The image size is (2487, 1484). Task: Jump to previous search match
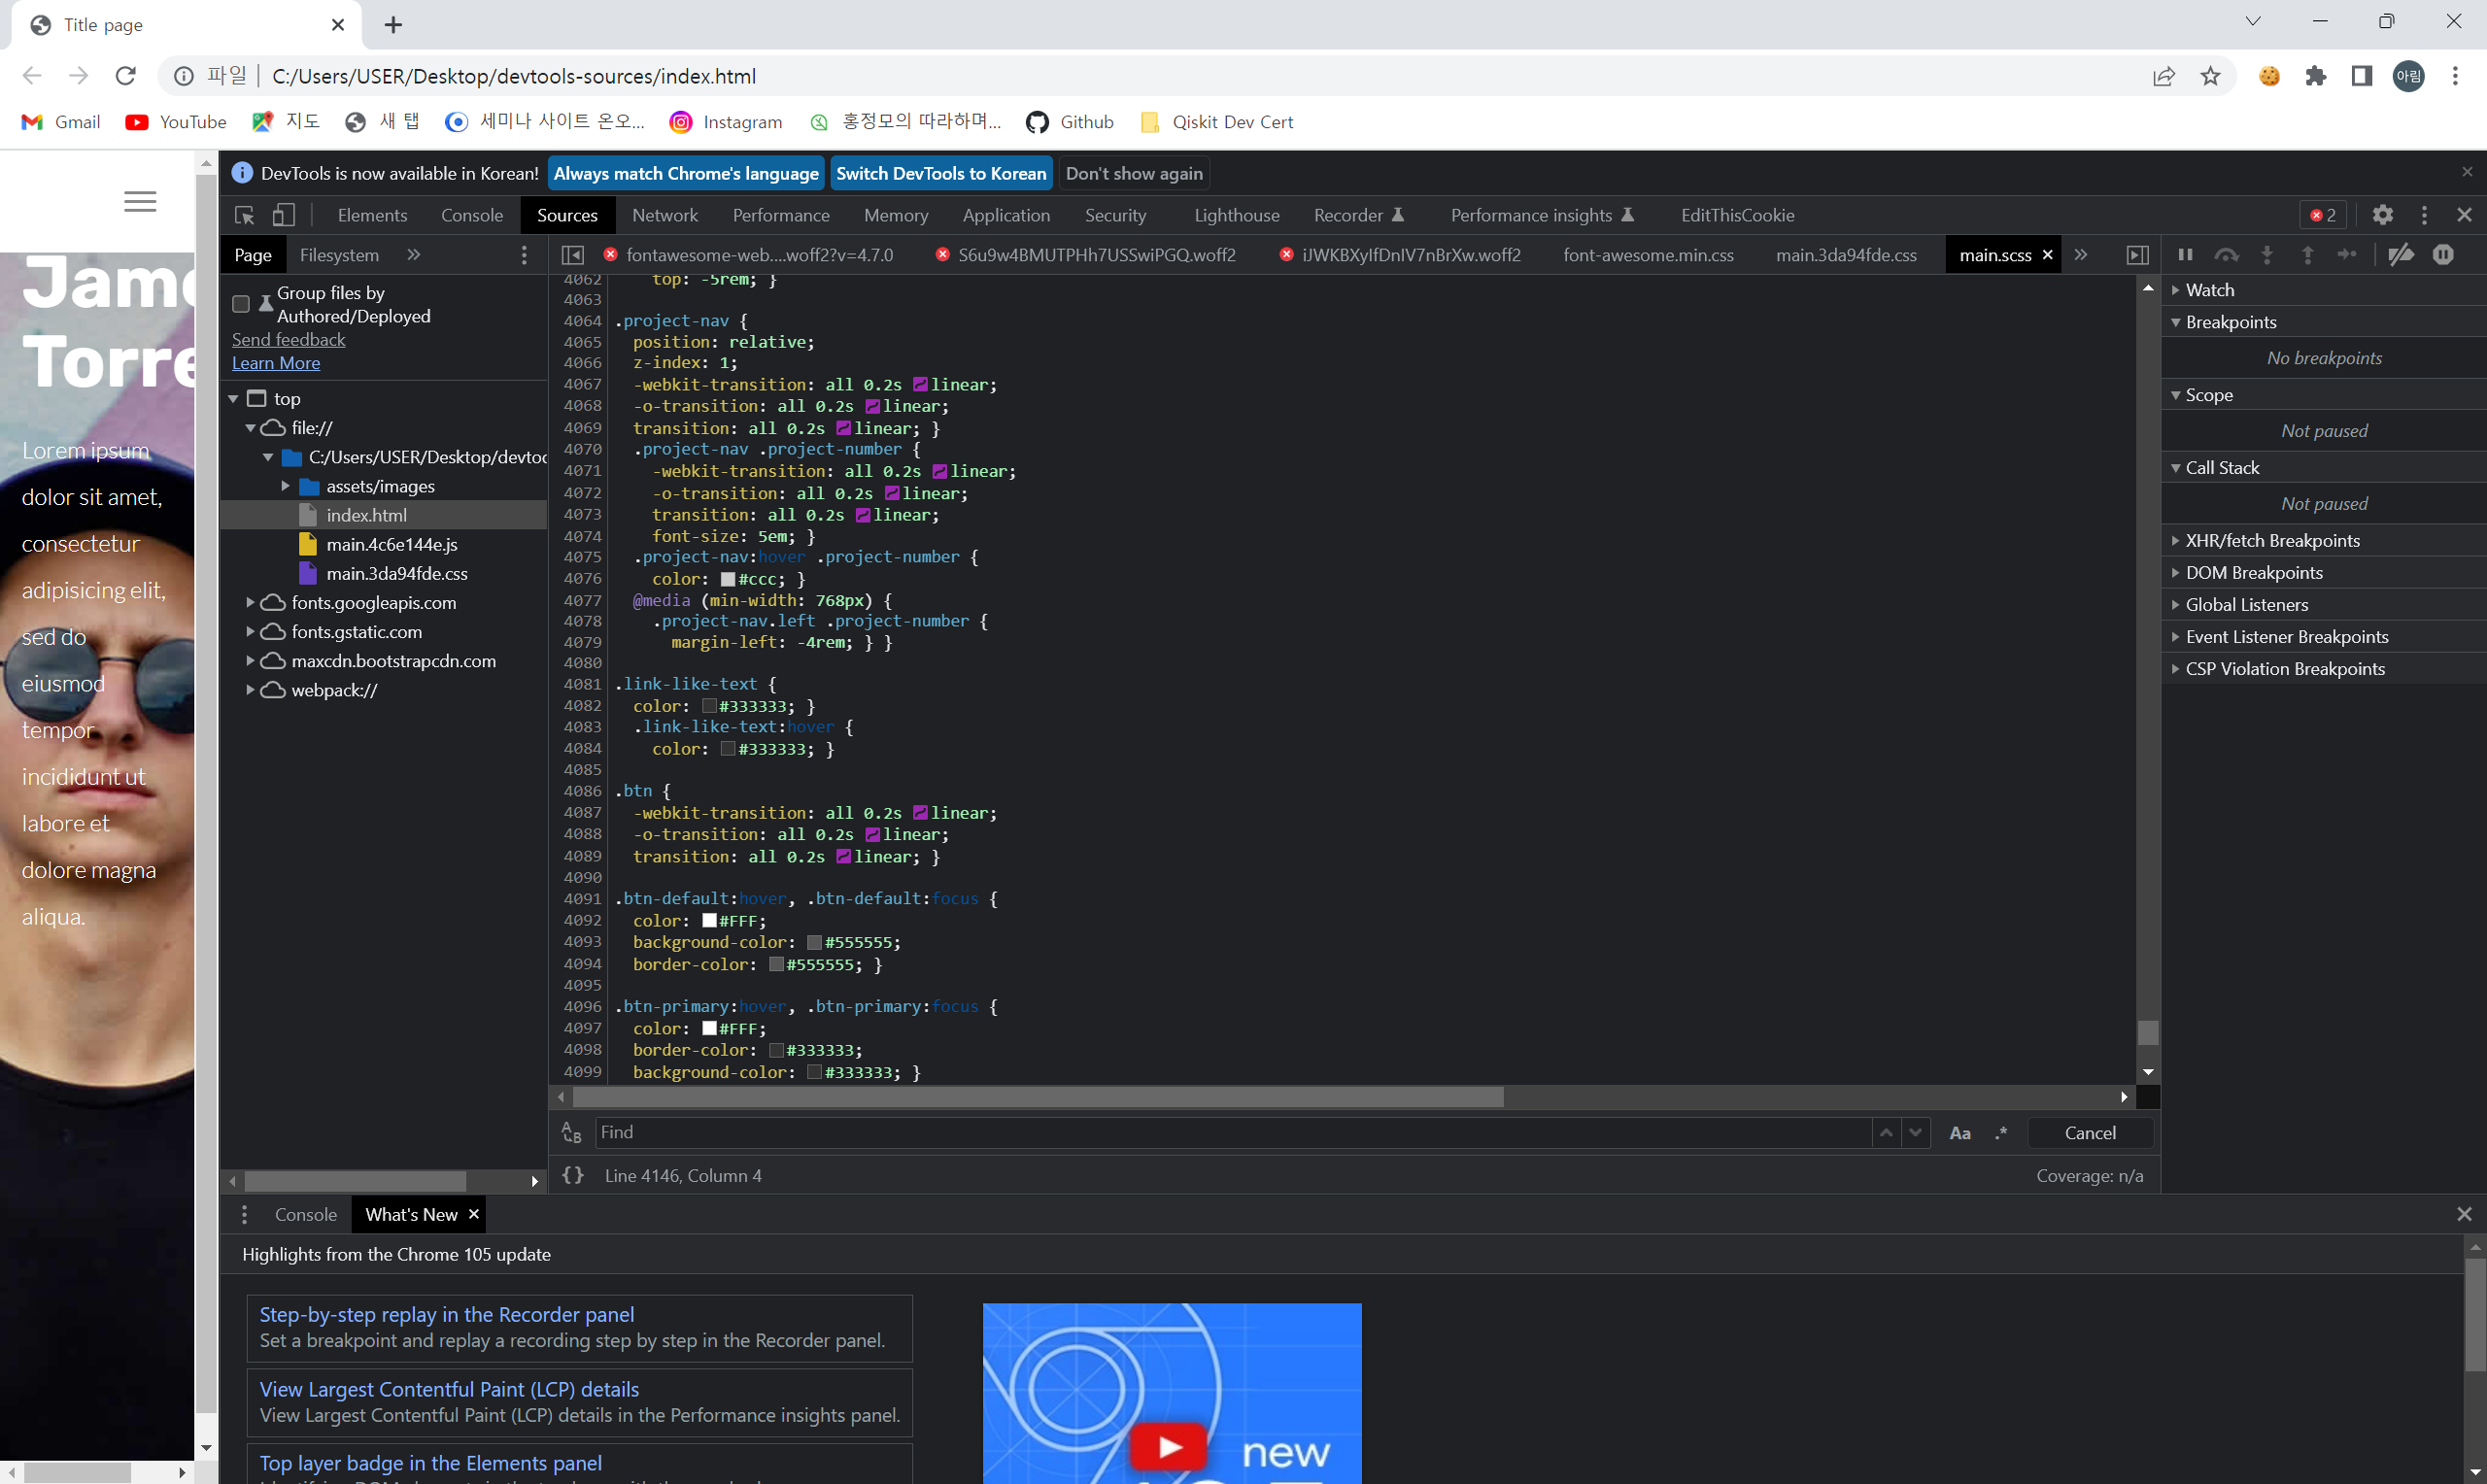coord(1886,1132)
